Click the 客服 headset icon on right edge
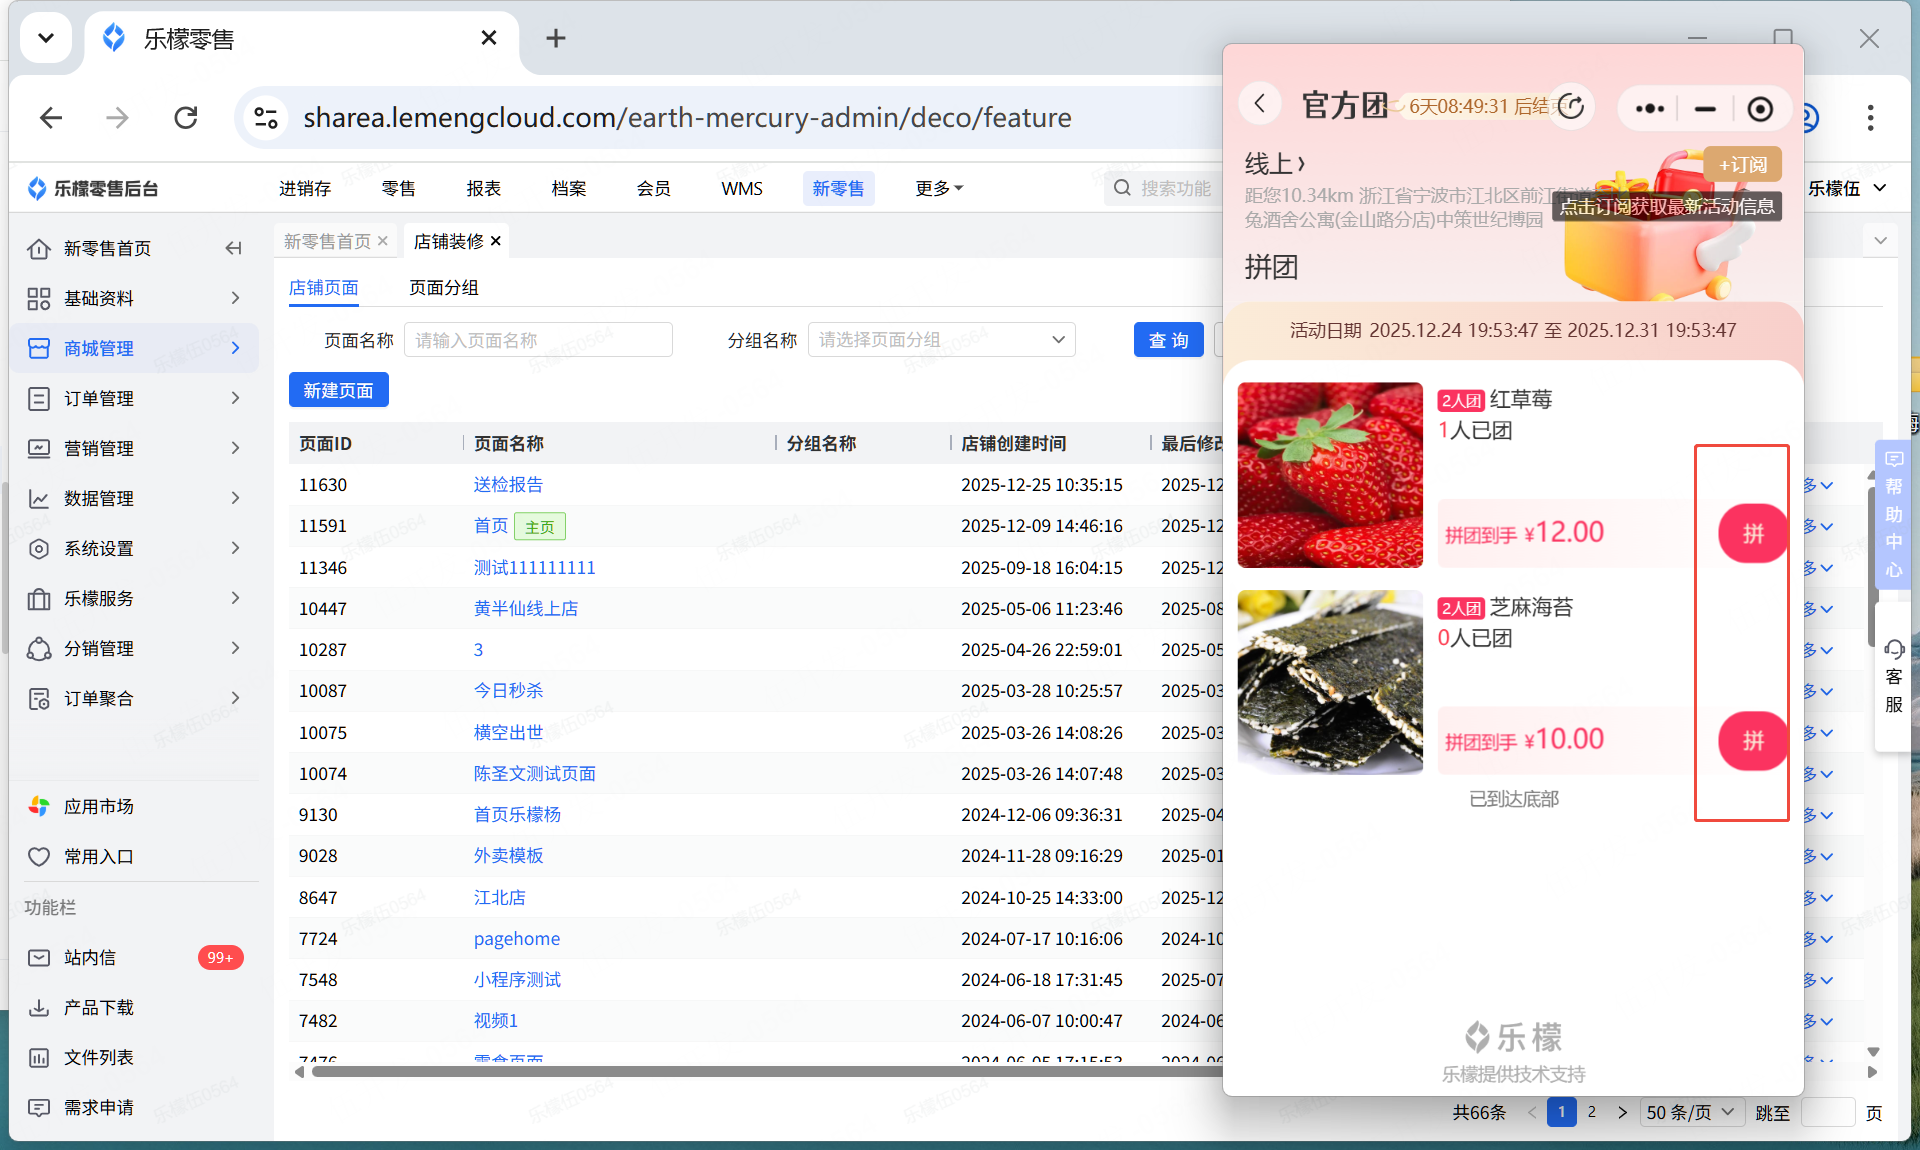The height and width of the screenshot is (1150, 1920). [x=1894, y=650]
